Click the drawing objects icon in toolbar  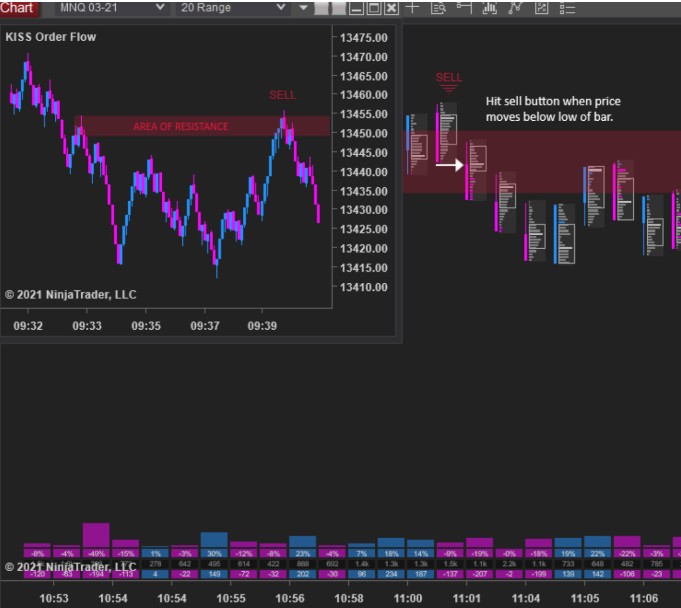tap(541, 8)
